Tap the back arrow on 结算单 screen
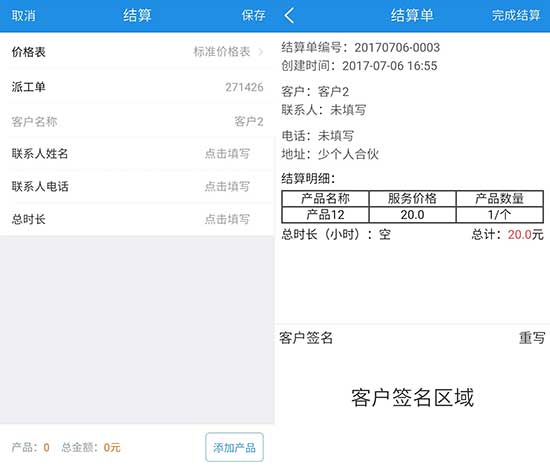Viewport: 550px width, 469px height. pyautogui.click(x=289, y=16)
